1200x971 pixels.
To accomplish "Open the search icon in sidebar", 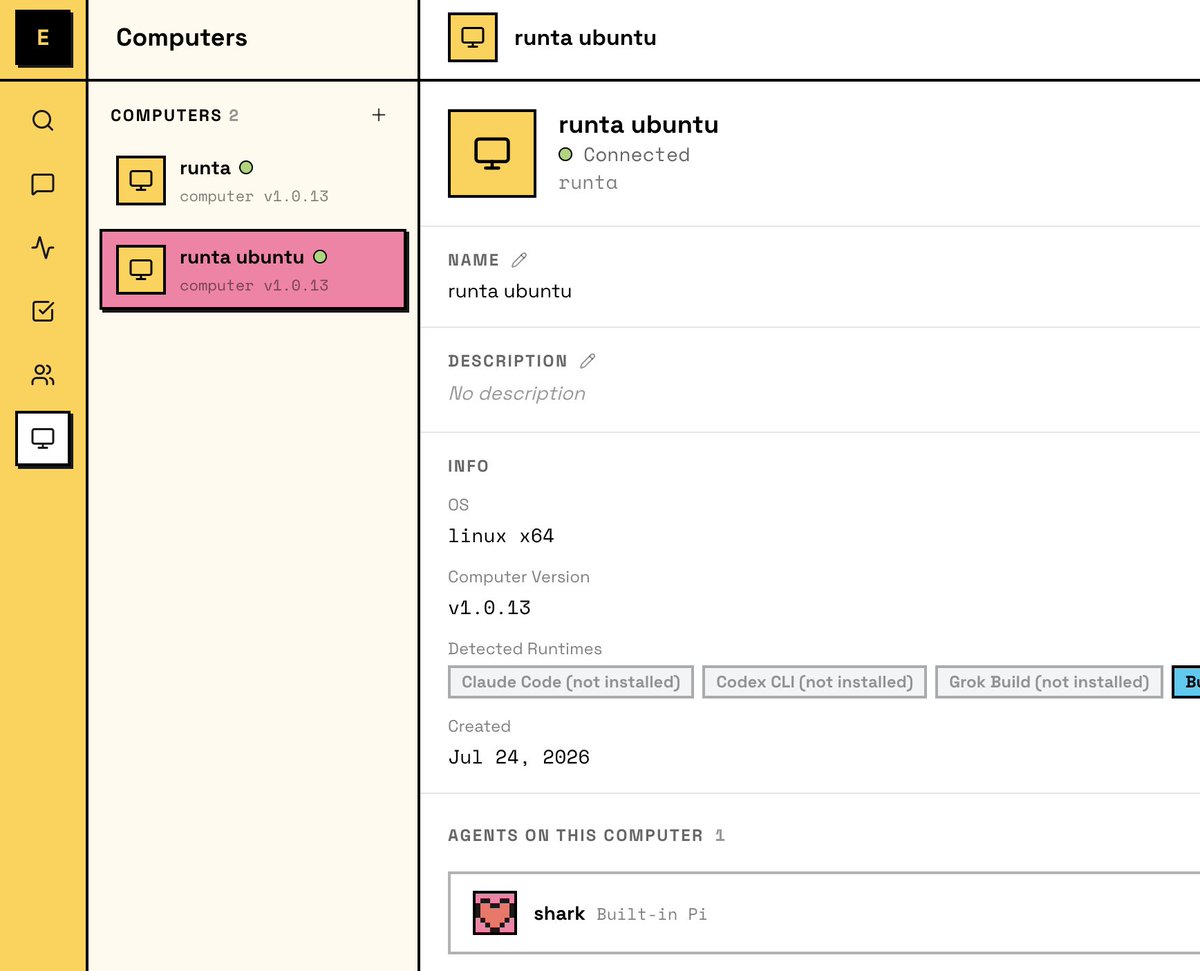I will (42, 121).
